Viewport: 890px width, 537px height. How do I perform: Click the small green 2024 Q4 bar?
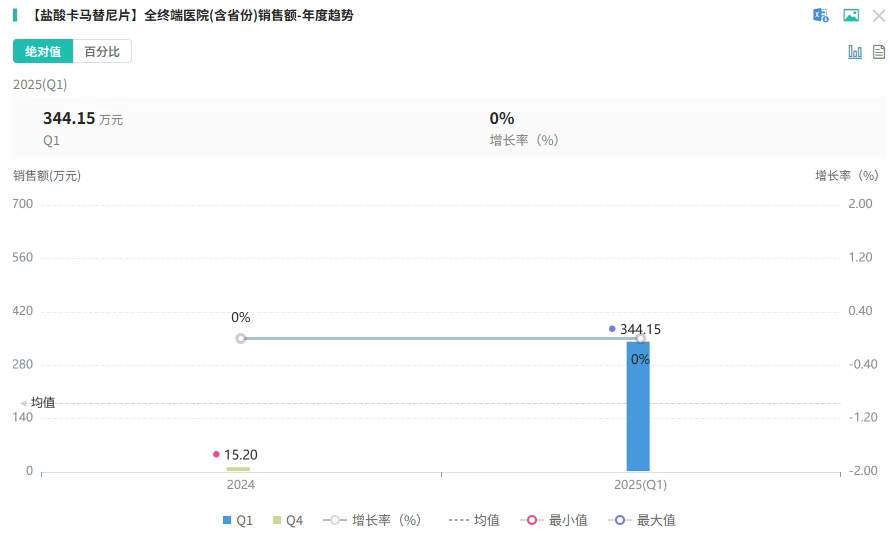(x=238, y=468)
